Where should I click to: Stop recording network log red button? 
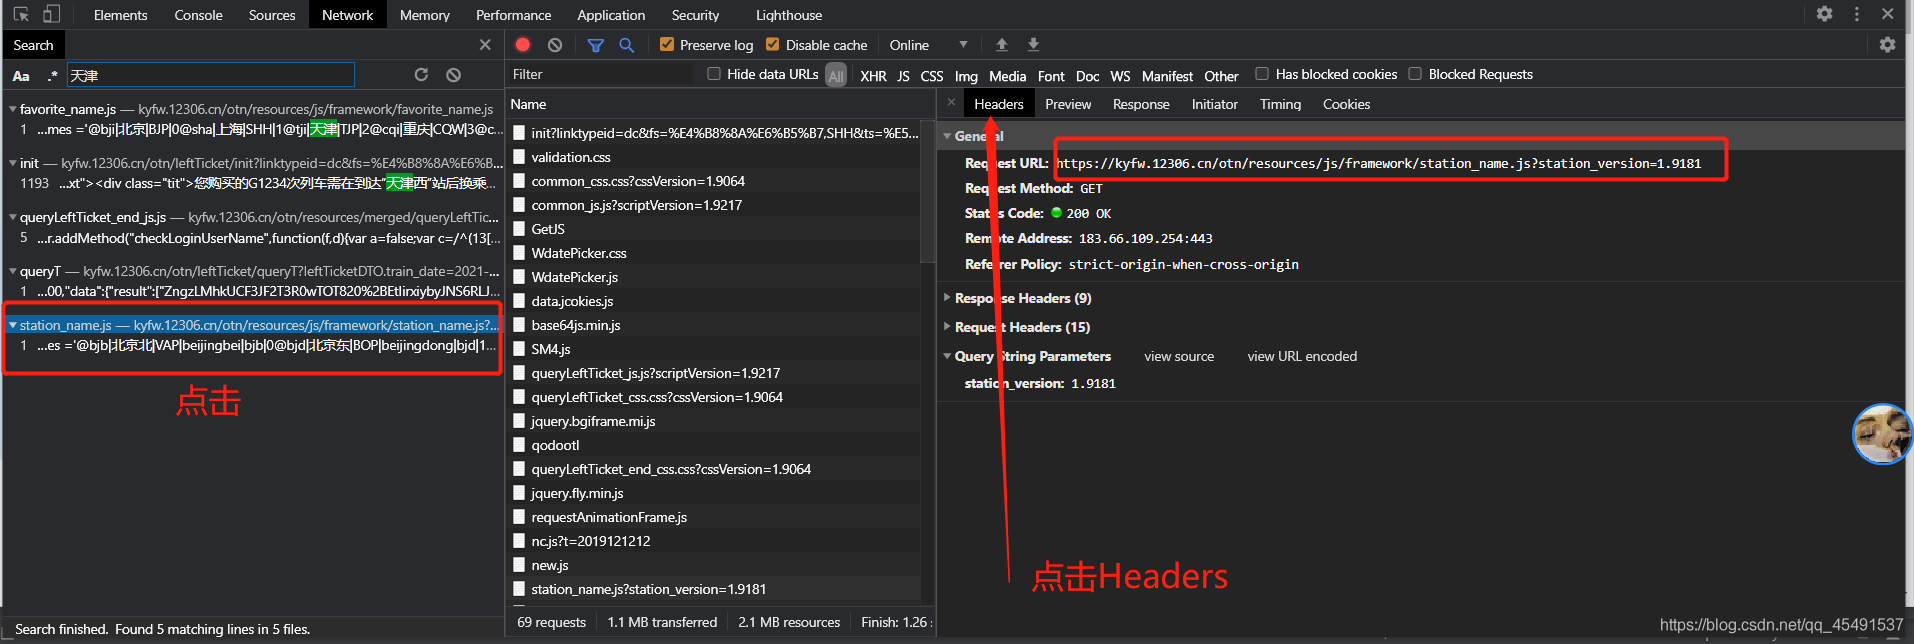click(523, 45)
